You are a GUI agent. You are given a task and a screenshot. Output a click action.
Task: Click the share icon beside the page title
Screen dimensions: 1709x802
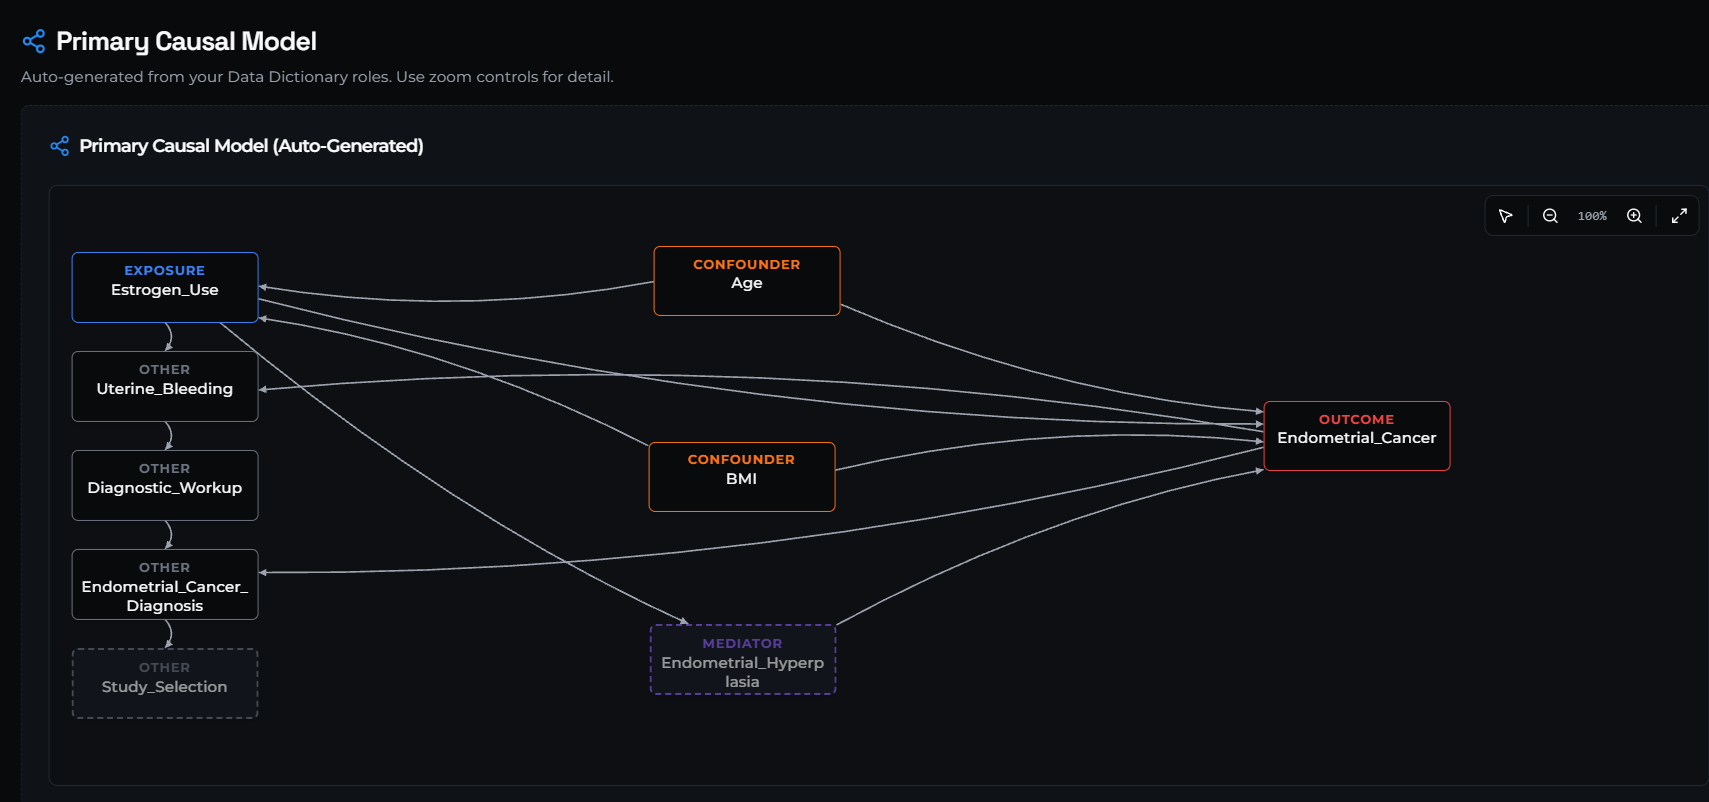click(x=34, y=41)
